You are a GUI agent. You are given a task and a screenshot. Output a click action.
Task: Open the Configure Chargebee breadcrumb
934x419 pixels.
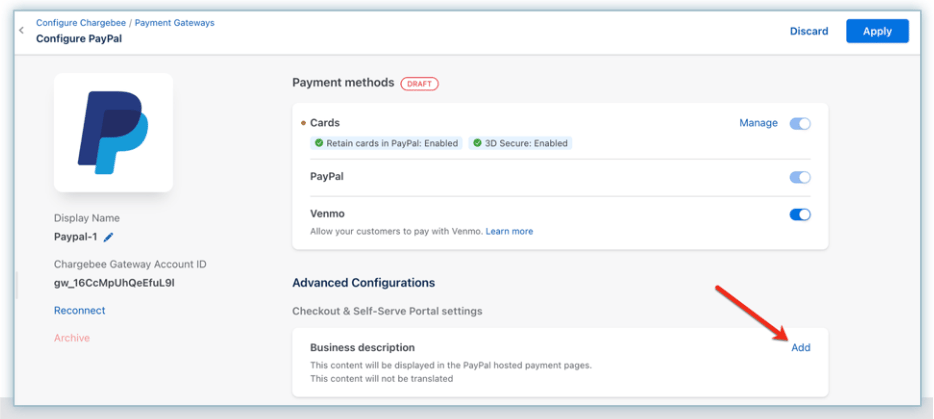pyautogui.click(x=81, y=22)
